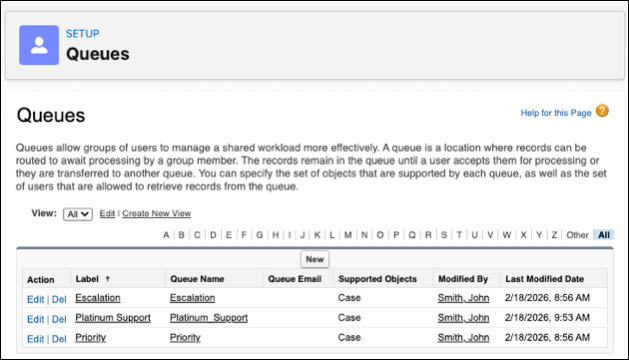This screenshot has height=360, width=629.
Task: Filter queues by letter X
Action: [x=523, y=235]
